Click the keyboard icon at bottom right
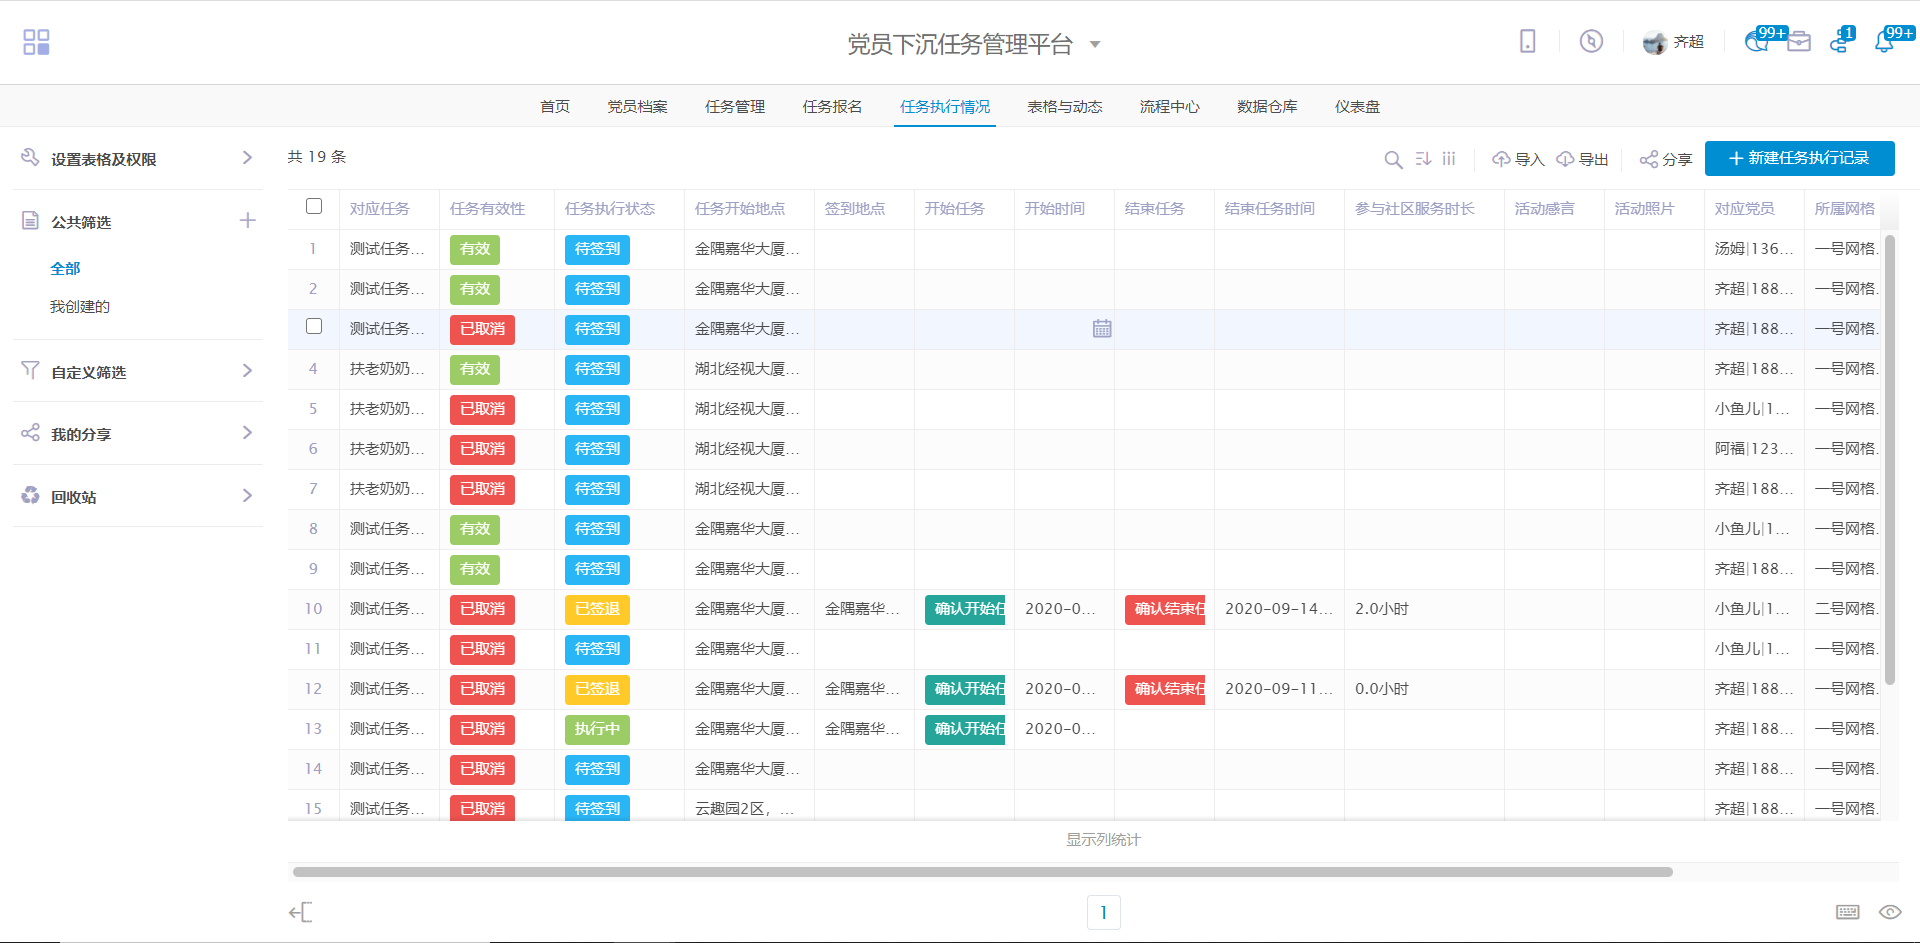Viewport: 1920px width, 943px height. (1847, 912)
